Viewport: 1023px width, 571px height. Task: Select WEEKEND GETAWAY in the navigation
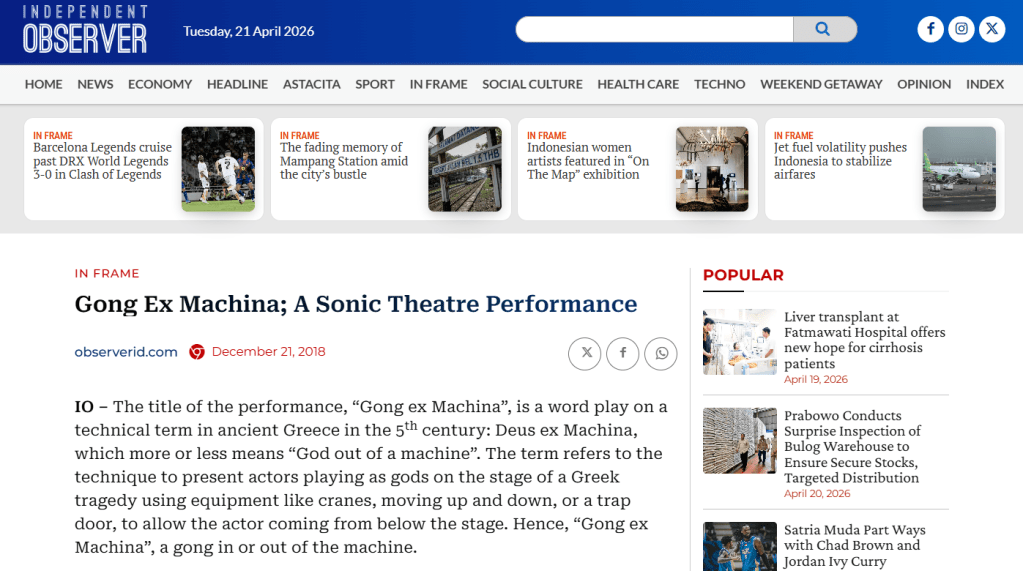(x=821, y=84)
